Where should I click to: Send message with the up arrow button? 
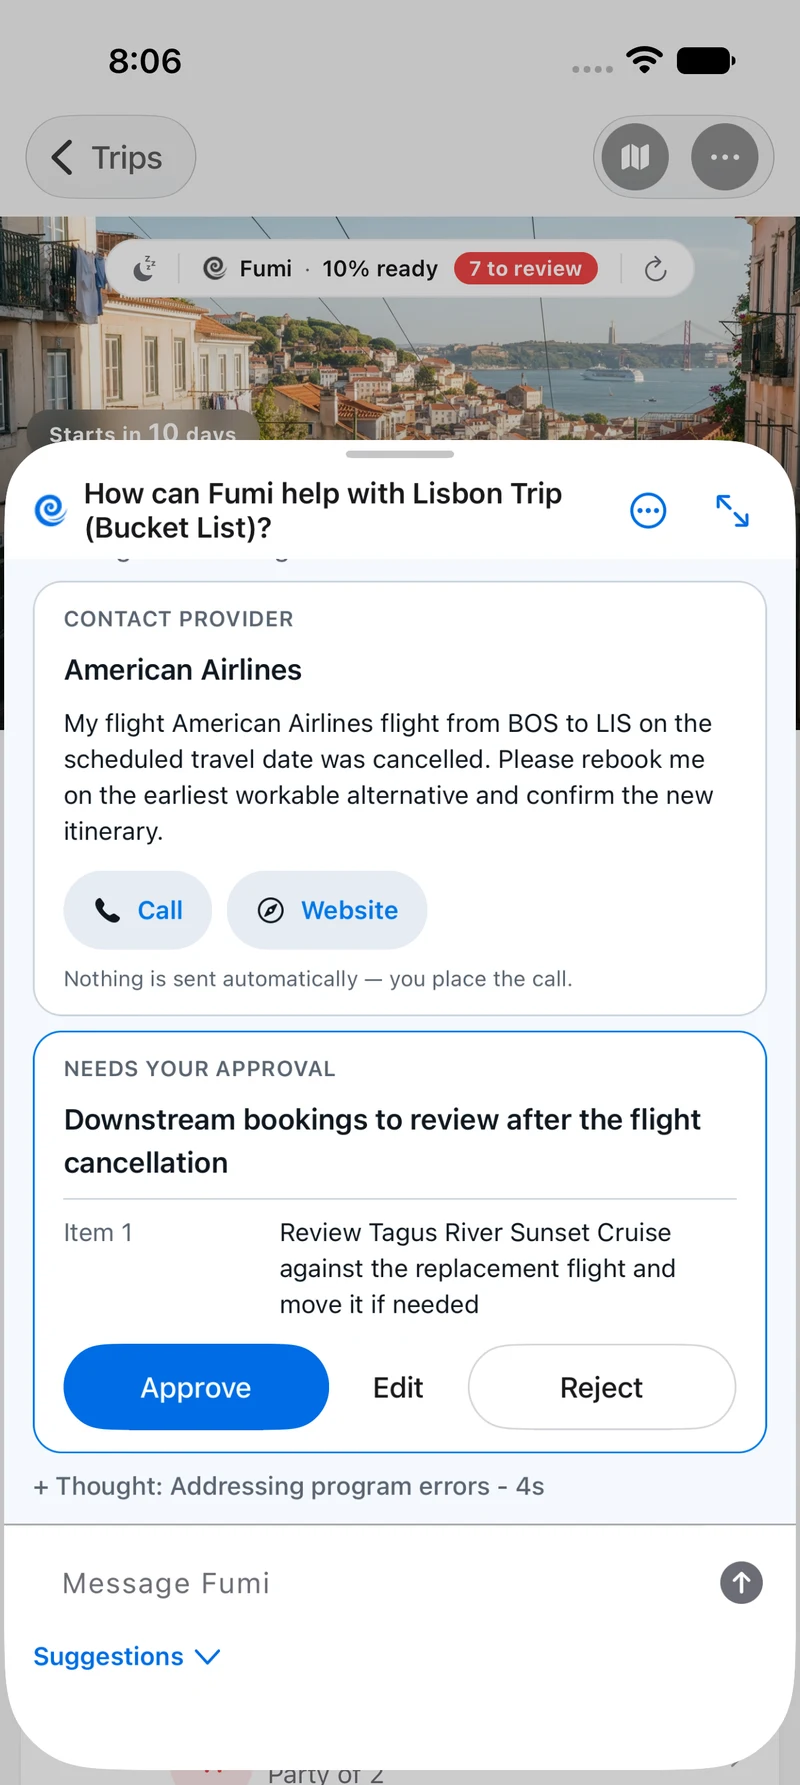[x=741, y=1582]
